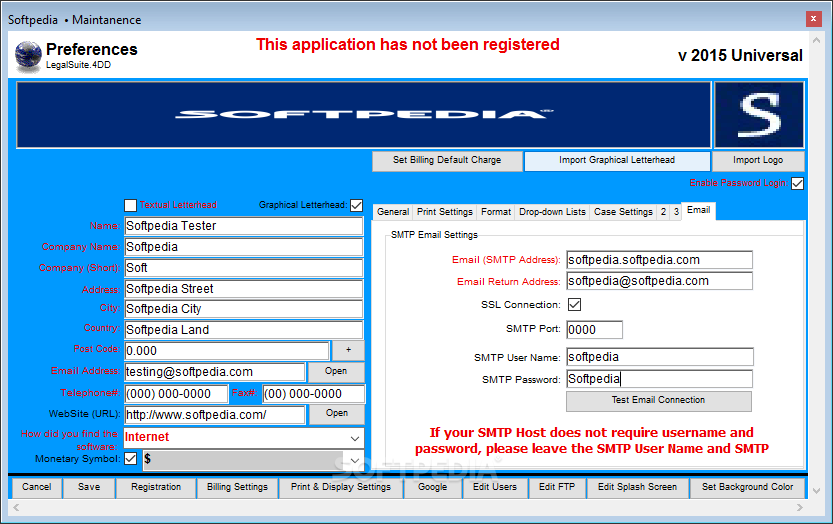Screen dimensions: 833x524
Task: Toggle the Textual Letterhead checkbox
Action: (130, 205)
